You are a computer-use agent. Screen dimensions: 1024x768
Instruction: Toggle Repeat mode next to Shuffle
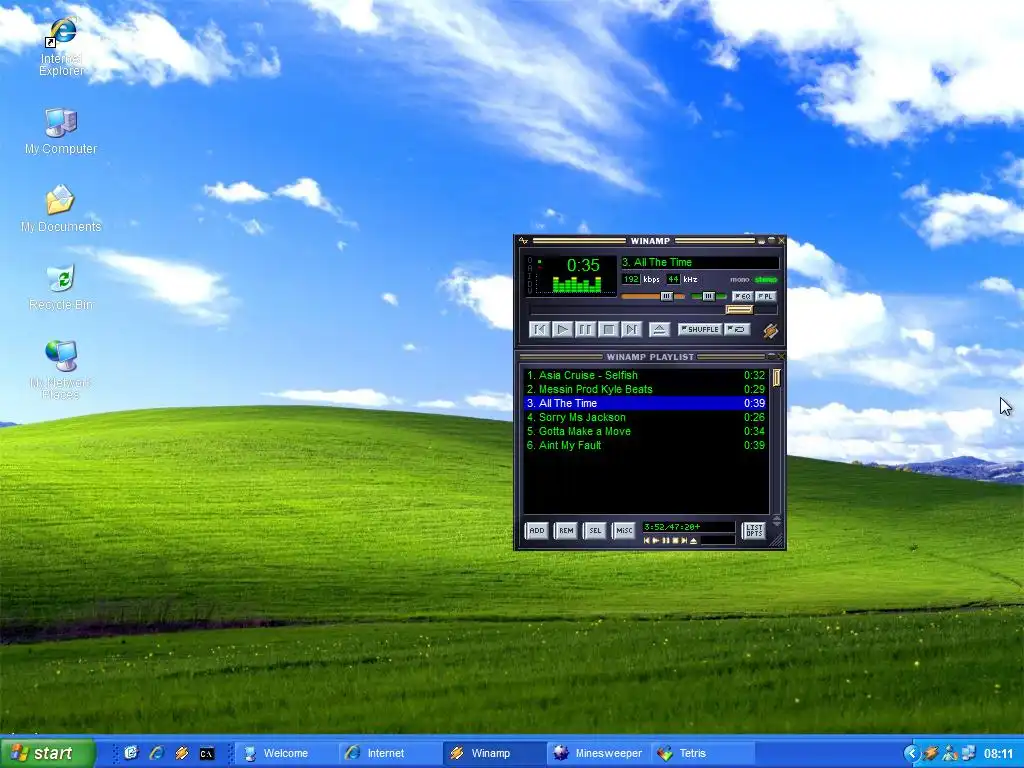coord(737,329)
